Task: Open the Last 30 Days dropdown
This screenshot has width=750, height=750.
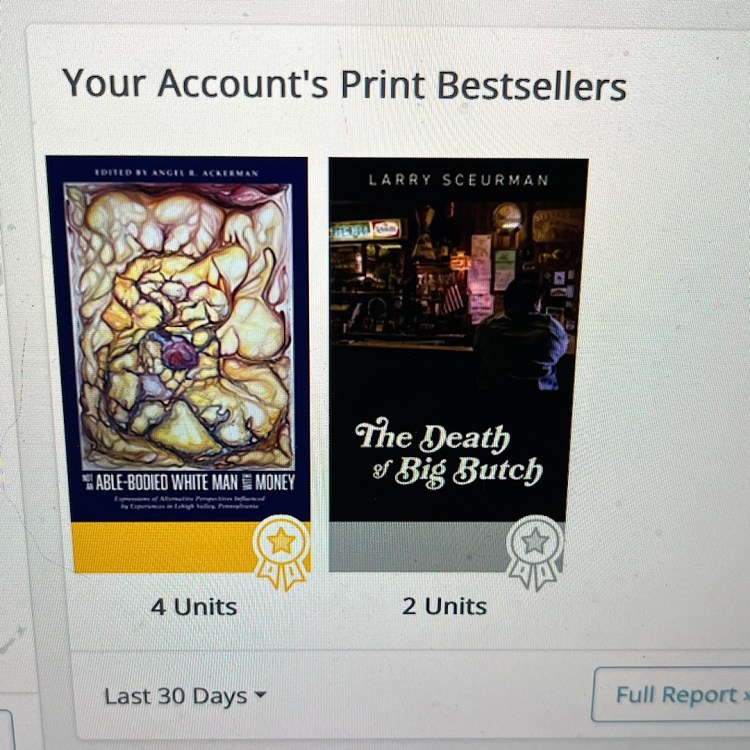Action: tap(185, 696)
